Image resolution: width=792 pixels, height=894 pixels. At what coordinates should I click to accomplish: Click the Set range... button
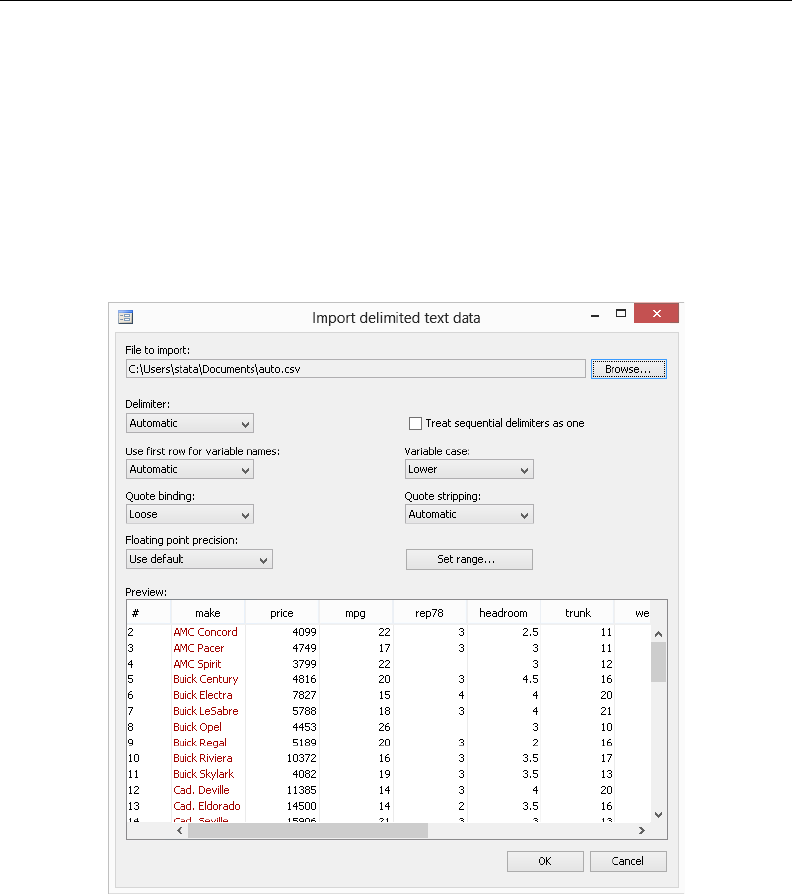click(x=469, y=559)
